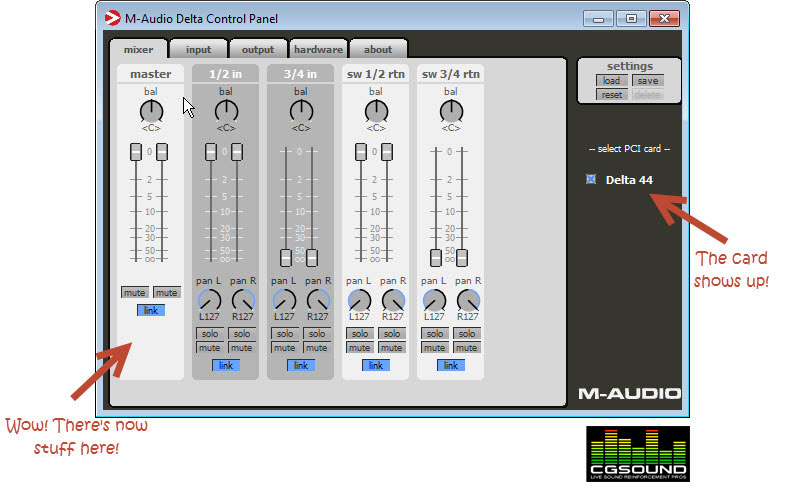Click the 1/2 in pan L knob
Viewport: 785px width, 486px height.
pyautogui.click(x=209, y=300)
